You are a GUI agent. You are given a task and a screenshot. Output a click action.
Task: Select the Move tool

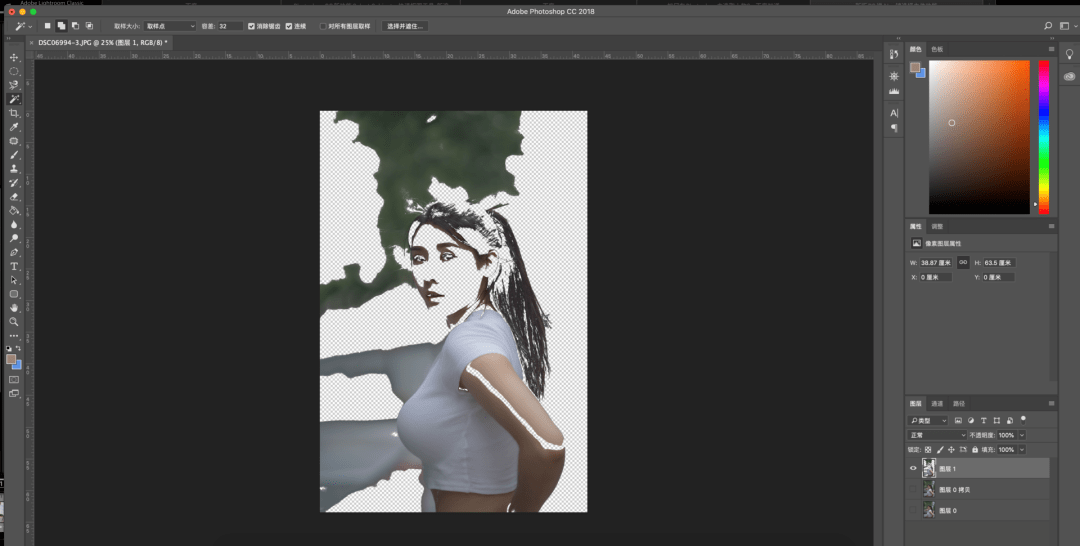(14, 58)
